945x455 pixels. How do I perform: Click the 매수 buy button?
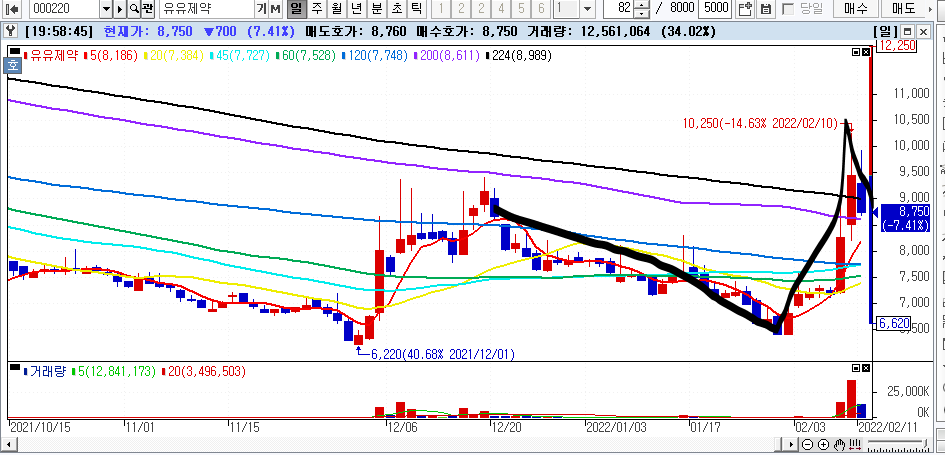point(856,9)
